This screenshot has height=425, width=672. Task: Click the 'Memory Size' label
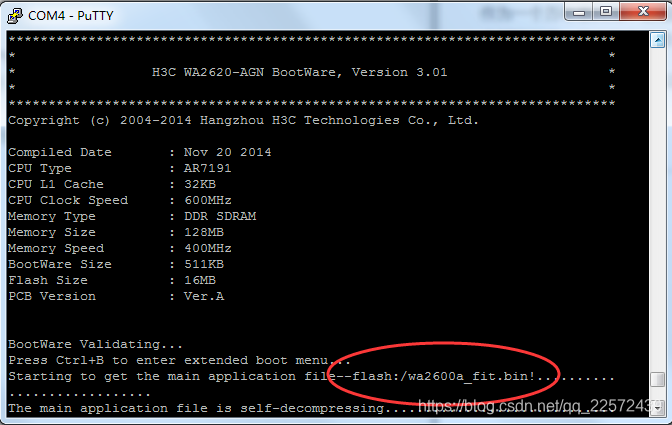pyautogui.click(x=52, y=232)
